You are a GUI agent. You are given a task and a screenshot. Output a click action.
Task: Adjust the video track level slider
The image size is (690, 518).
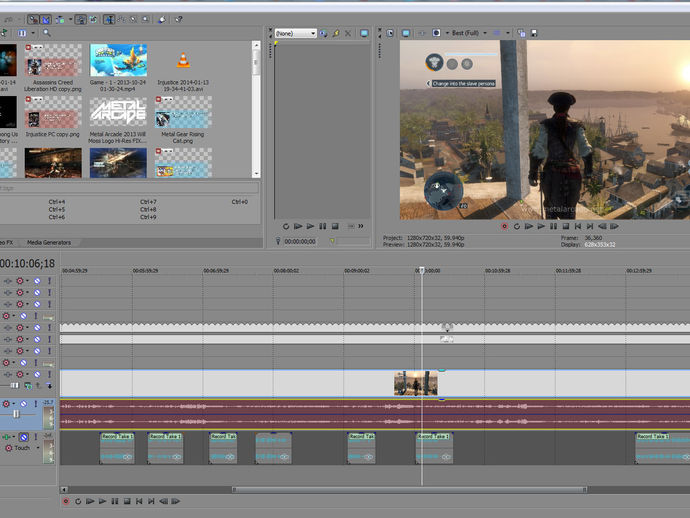pos(15,386)
